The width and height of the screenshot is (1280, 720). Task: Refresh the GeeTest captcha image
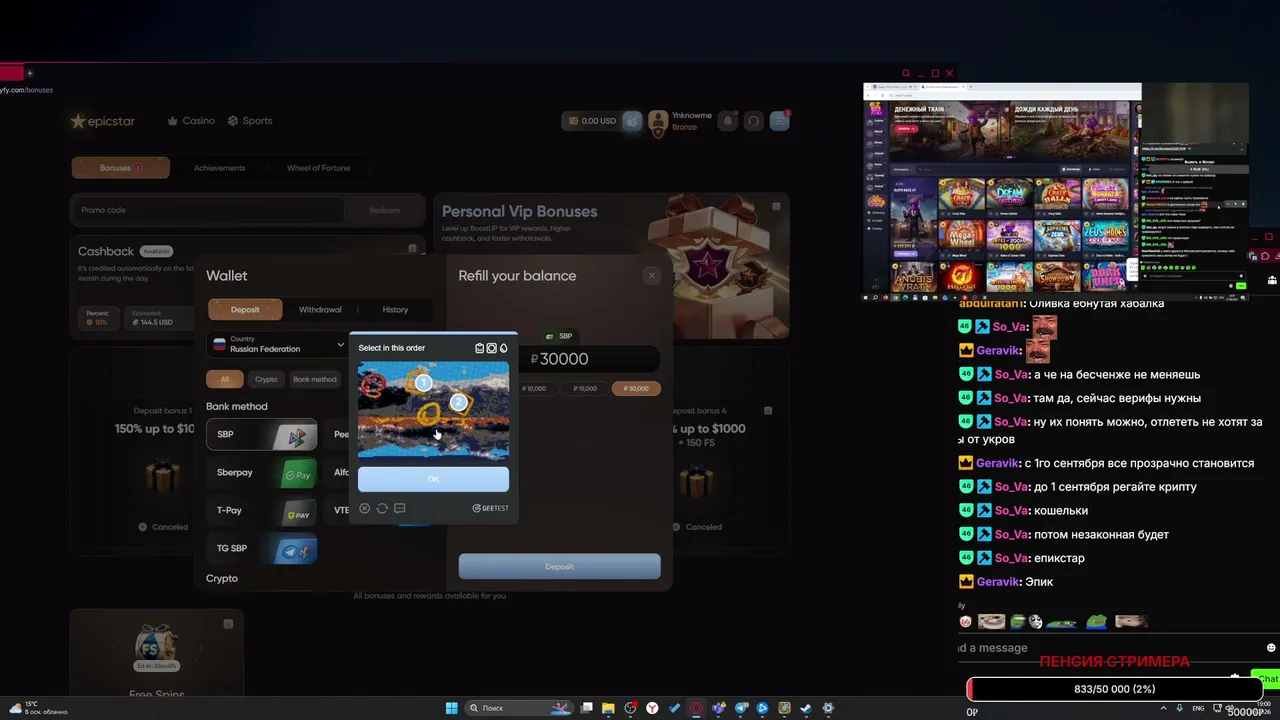tap(382, 508)
